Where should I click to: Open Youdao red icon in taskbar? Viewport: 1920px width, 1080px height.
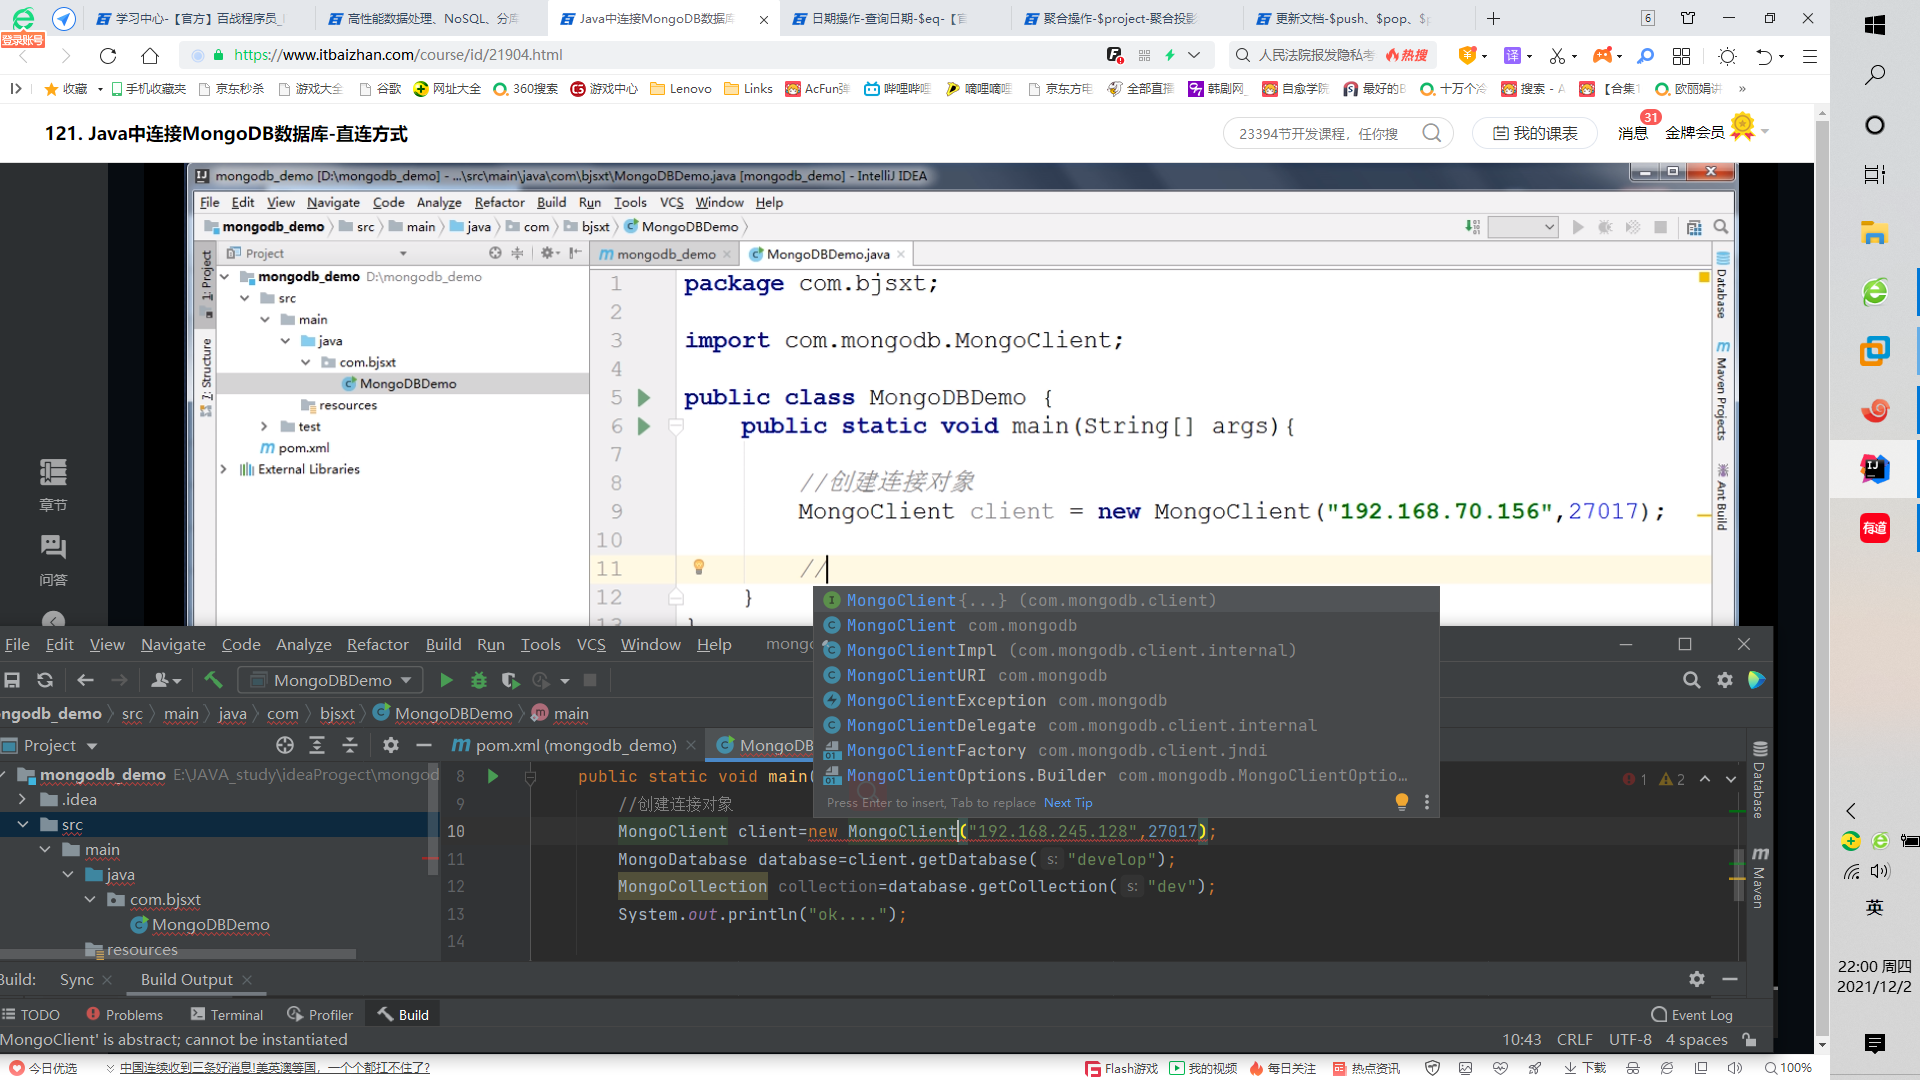pyautogui.click(x=1875, y=527)
